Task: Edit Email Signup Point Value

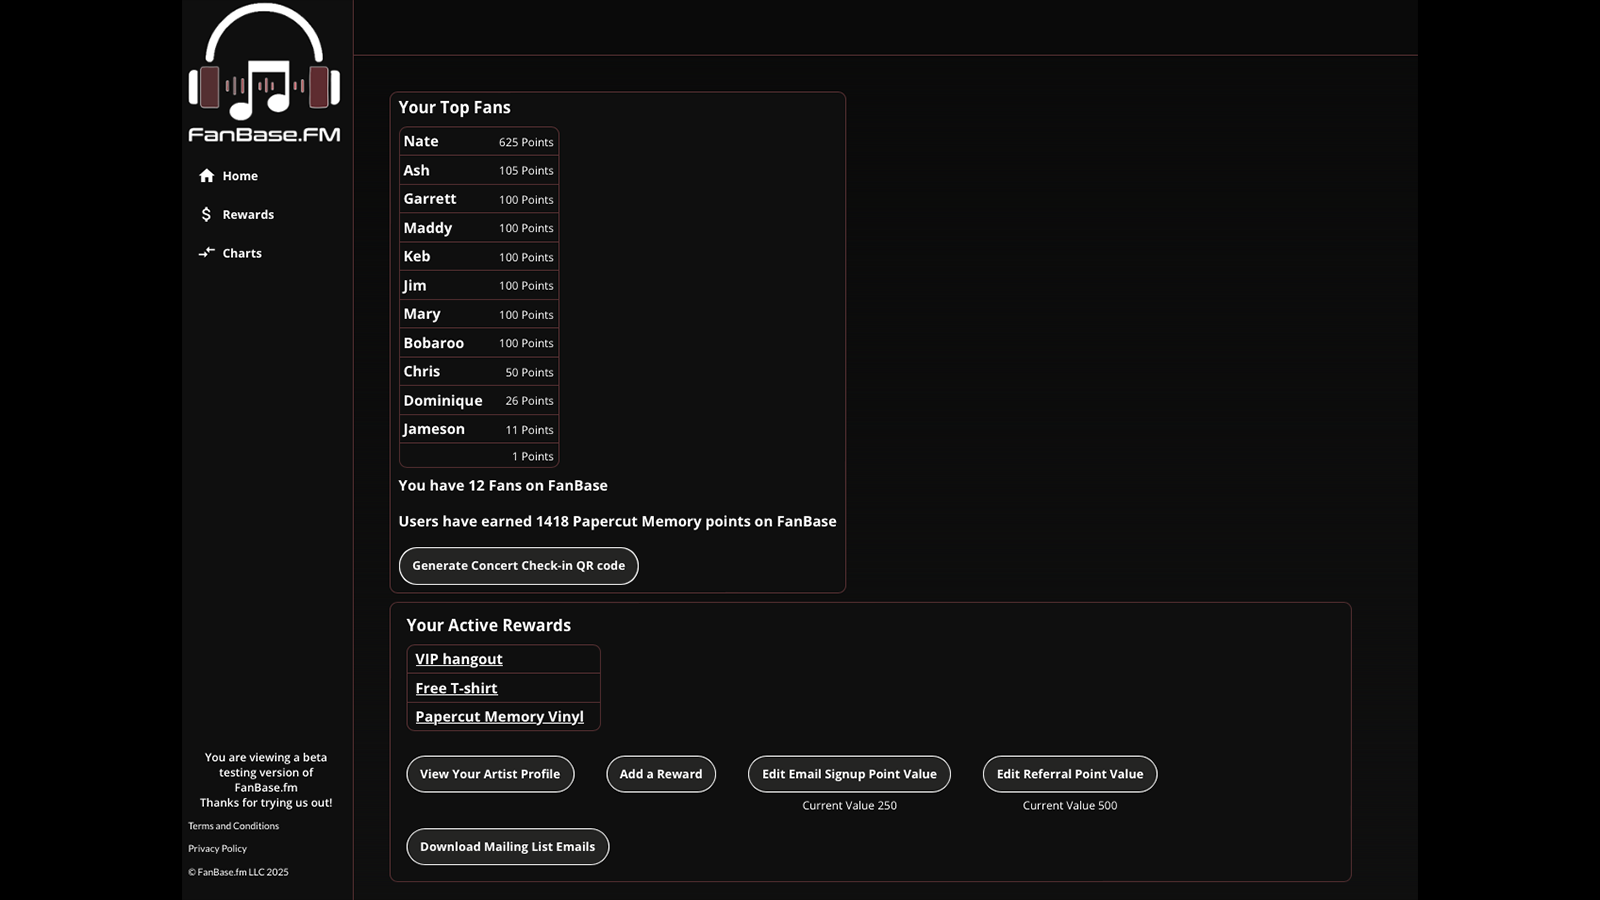Action: point(849,774)
